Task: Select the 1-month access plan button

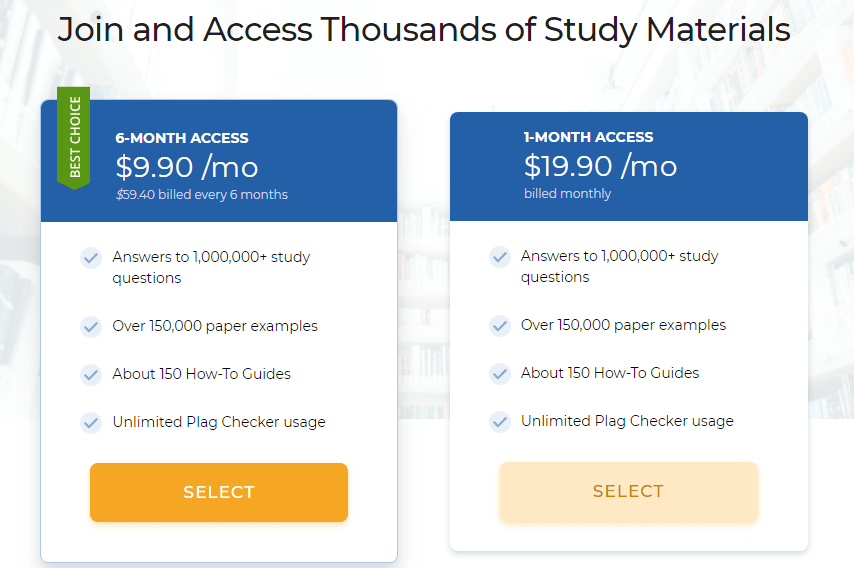Action: click(629, 491)
